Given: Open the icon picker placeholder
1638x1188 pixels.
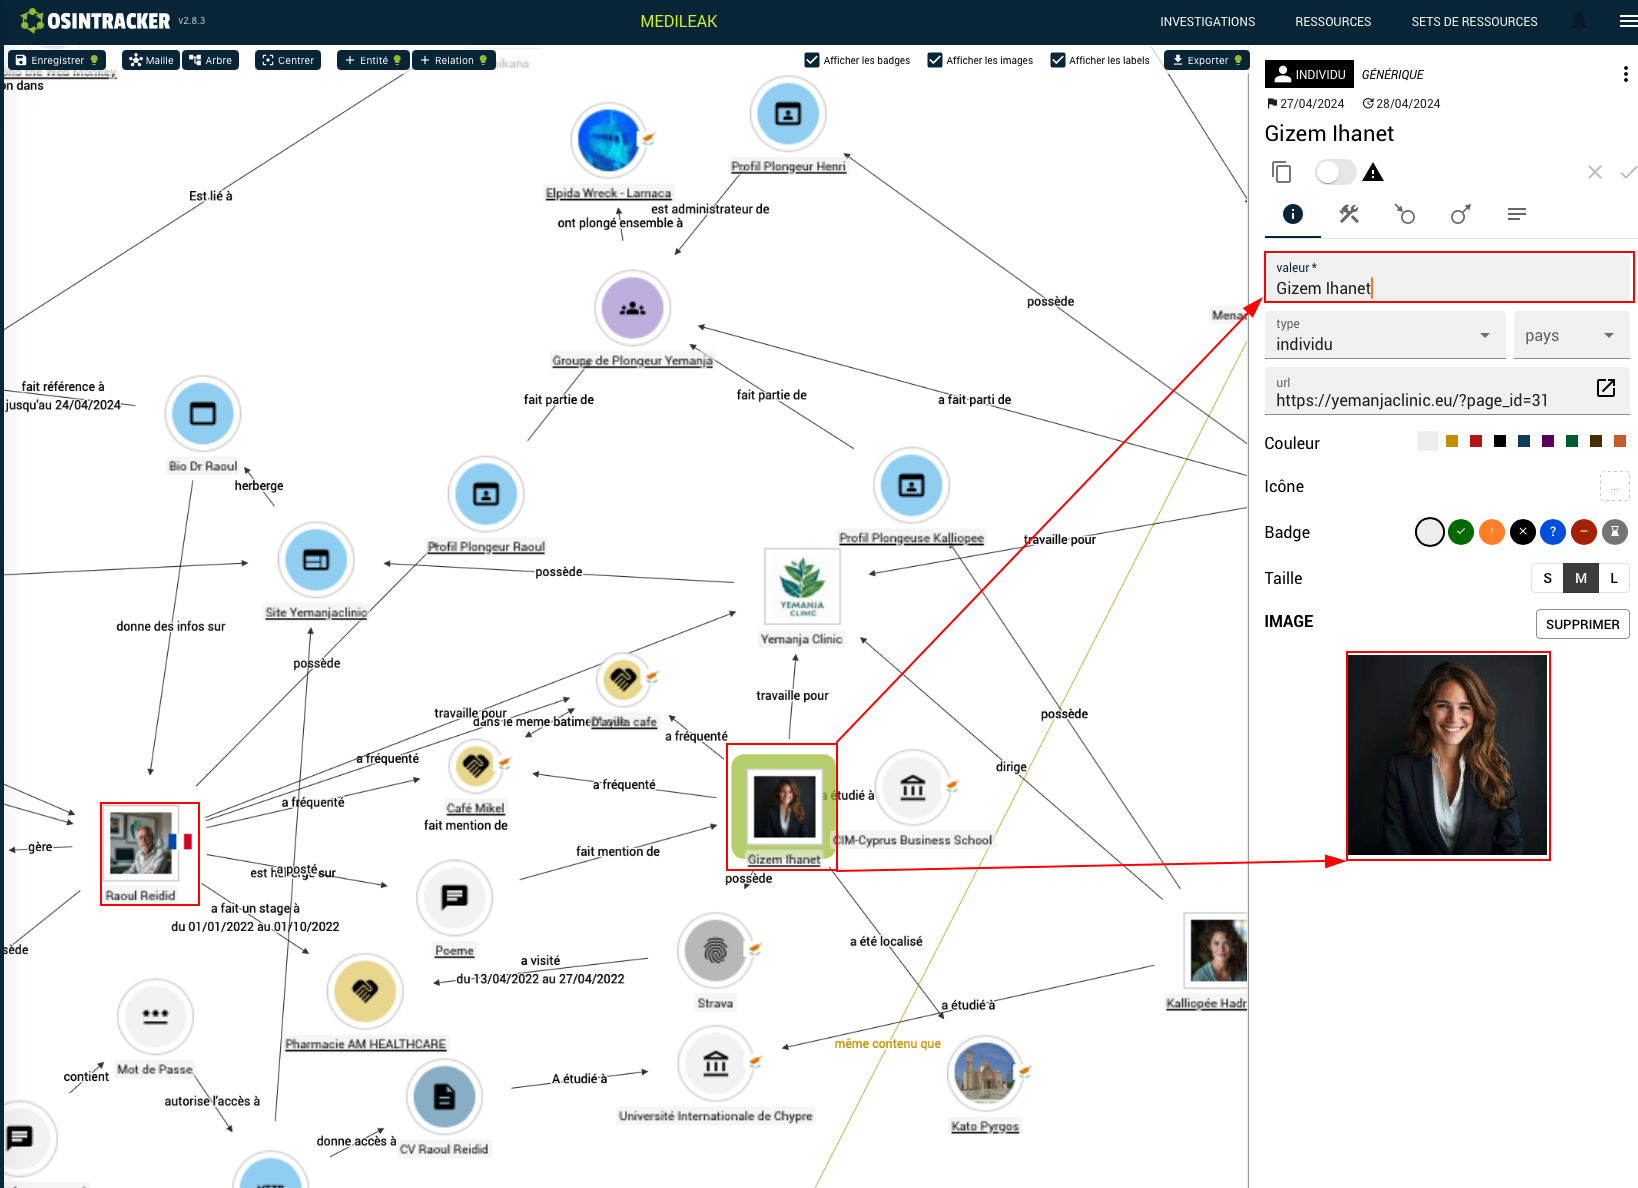Looking at the screenshot, I should pyautogui.click(x=1614, y=486).
